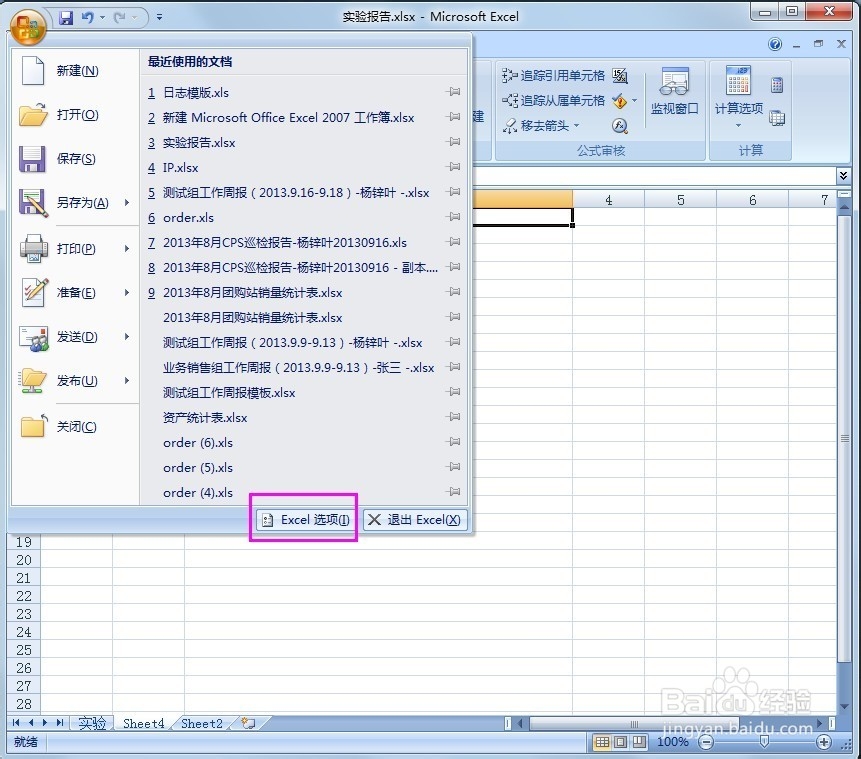Open recent document order (4).xls

[x=198, y=493]
